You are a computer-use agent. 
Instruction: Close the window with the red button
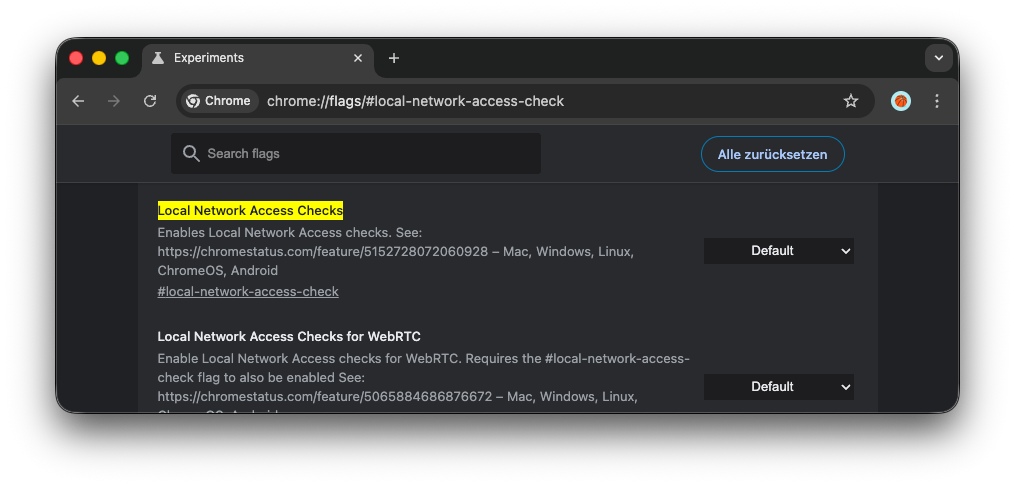pyautogui.click(x=76, y=58)
